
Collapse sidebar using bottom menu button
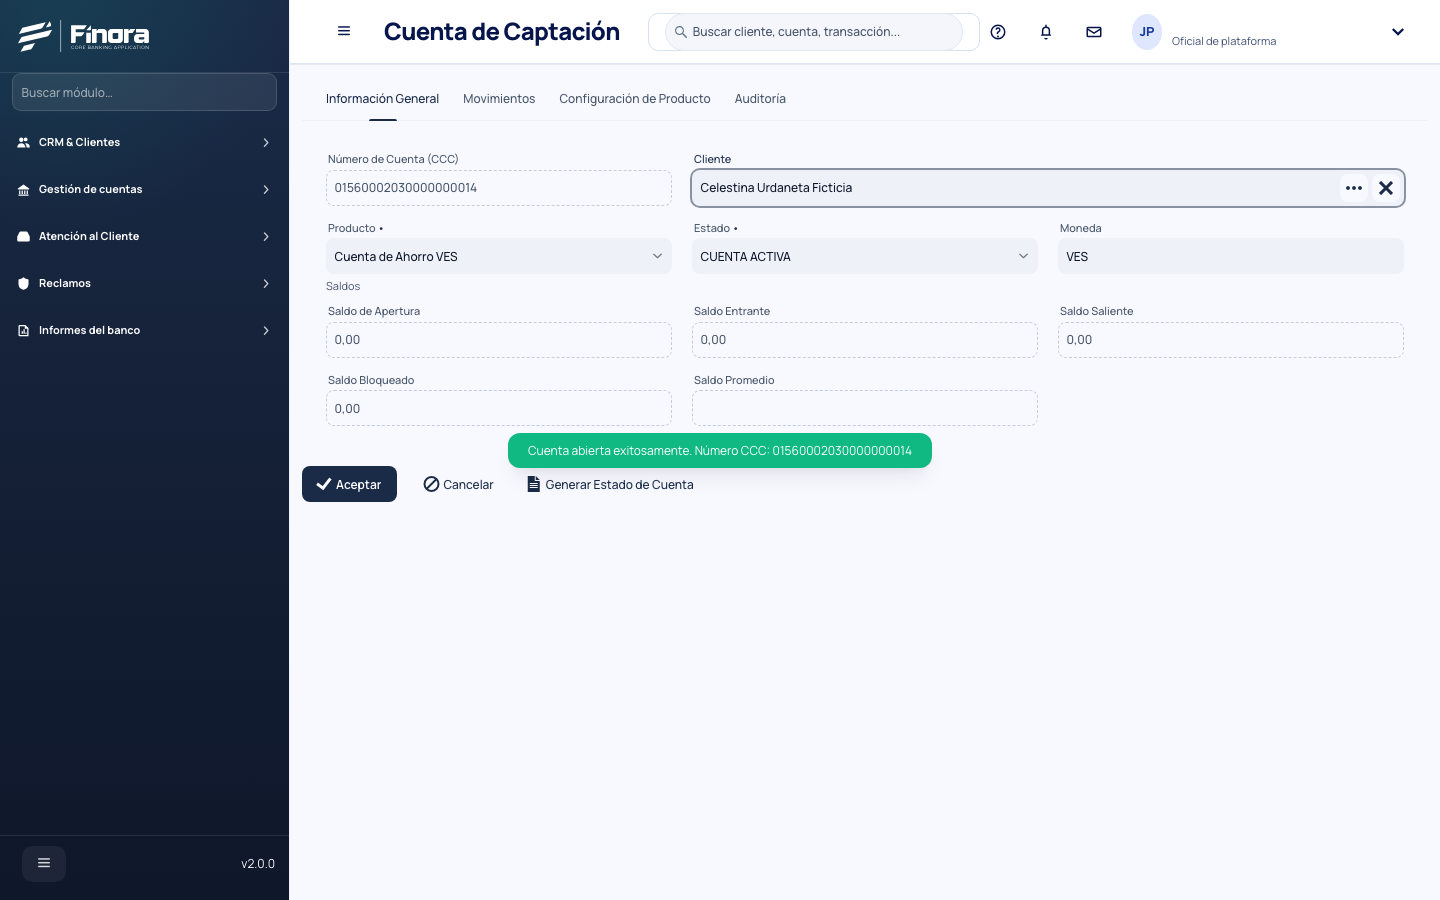point(44,863)
